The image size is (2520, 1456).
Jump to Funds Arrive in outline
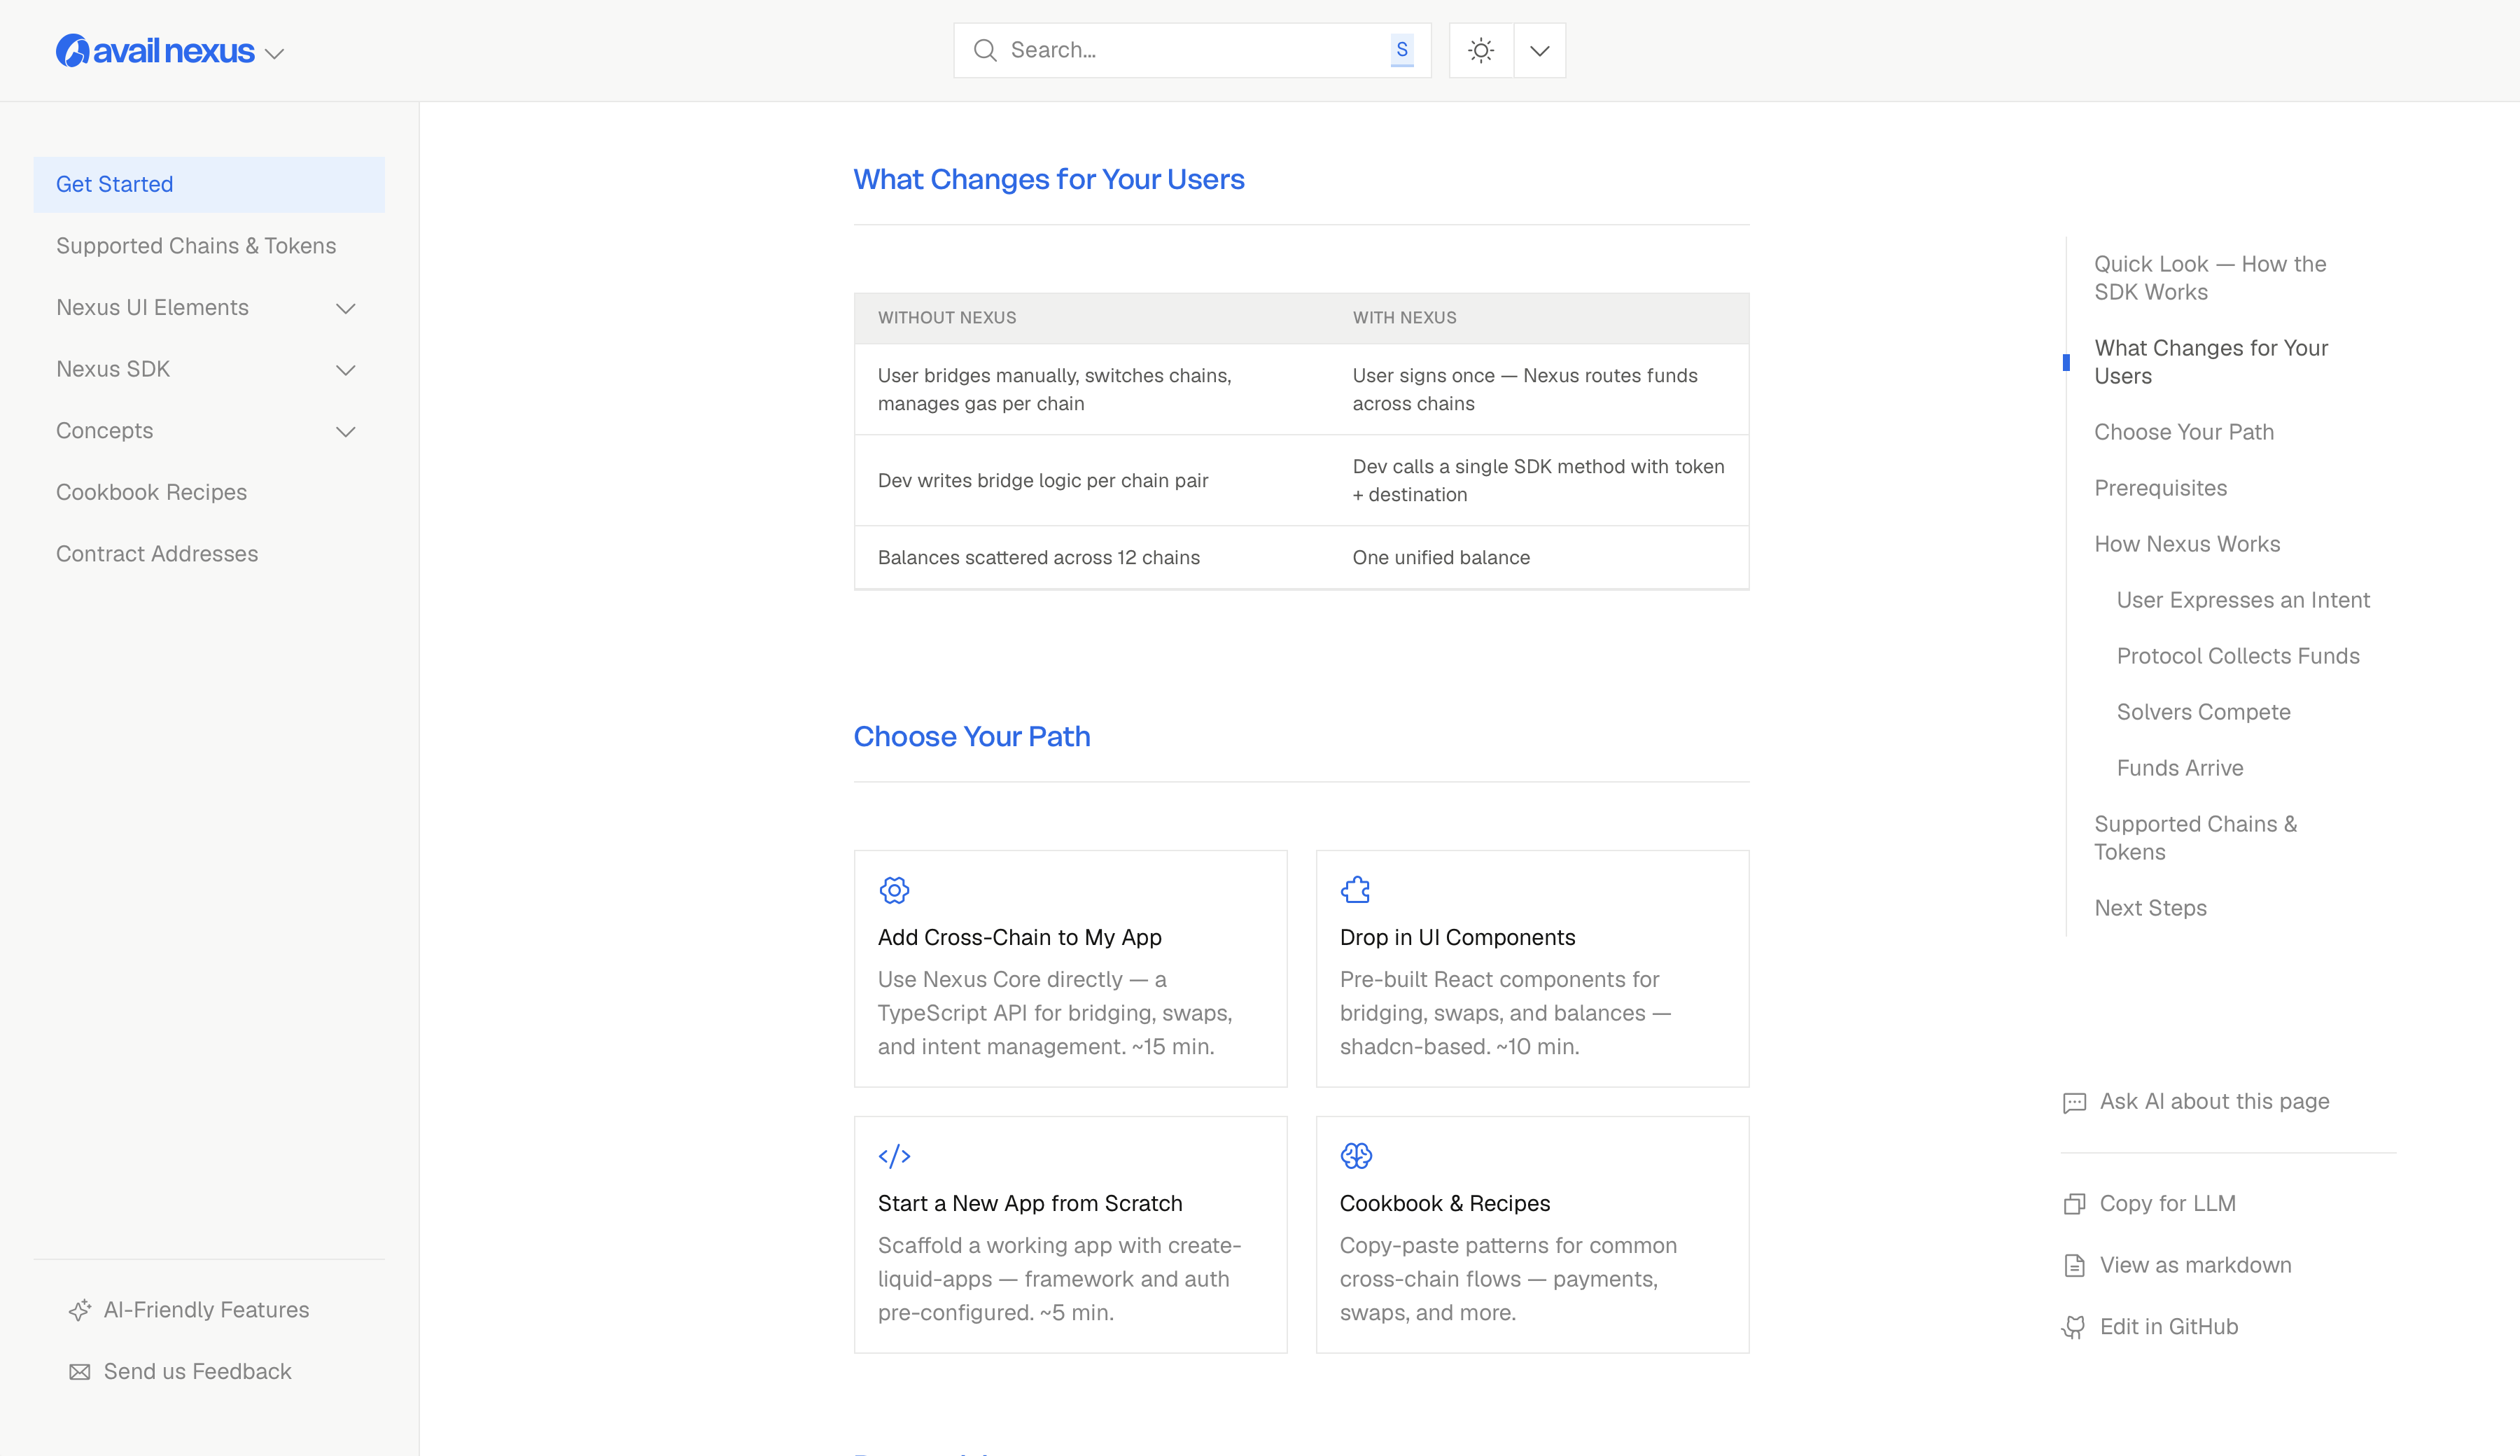tap(2180, 768)
